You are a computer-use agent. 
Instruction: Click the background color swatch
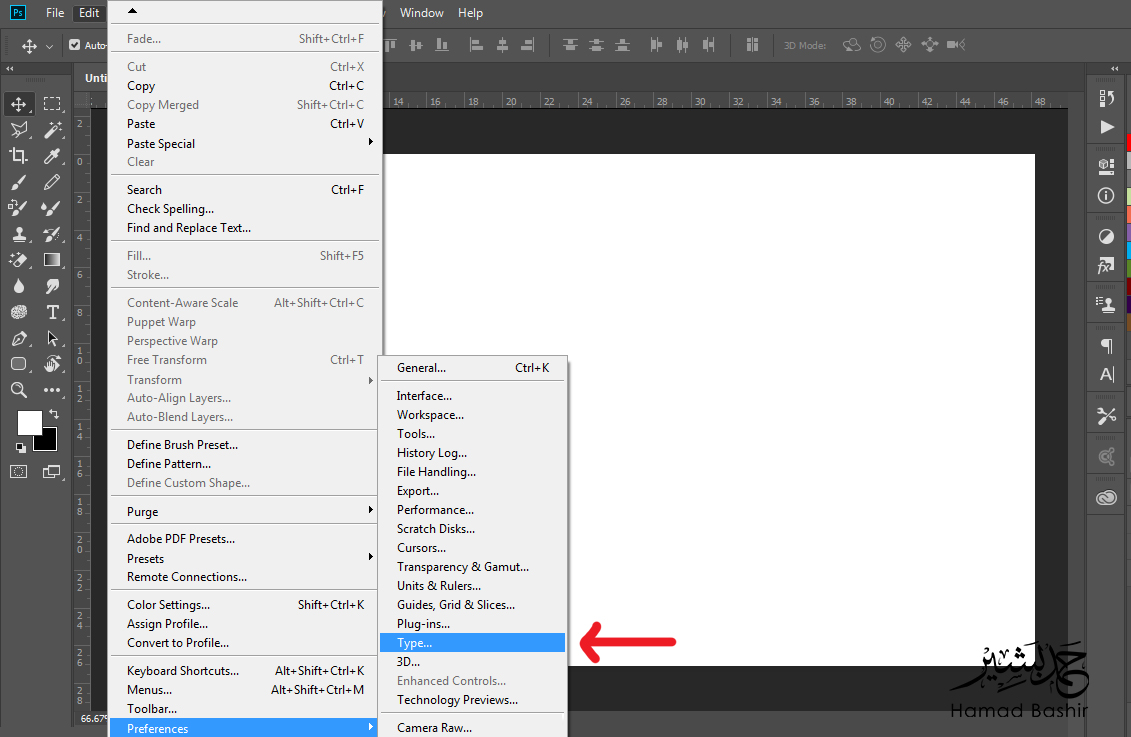pyautogui.click(x=48, y=441)
